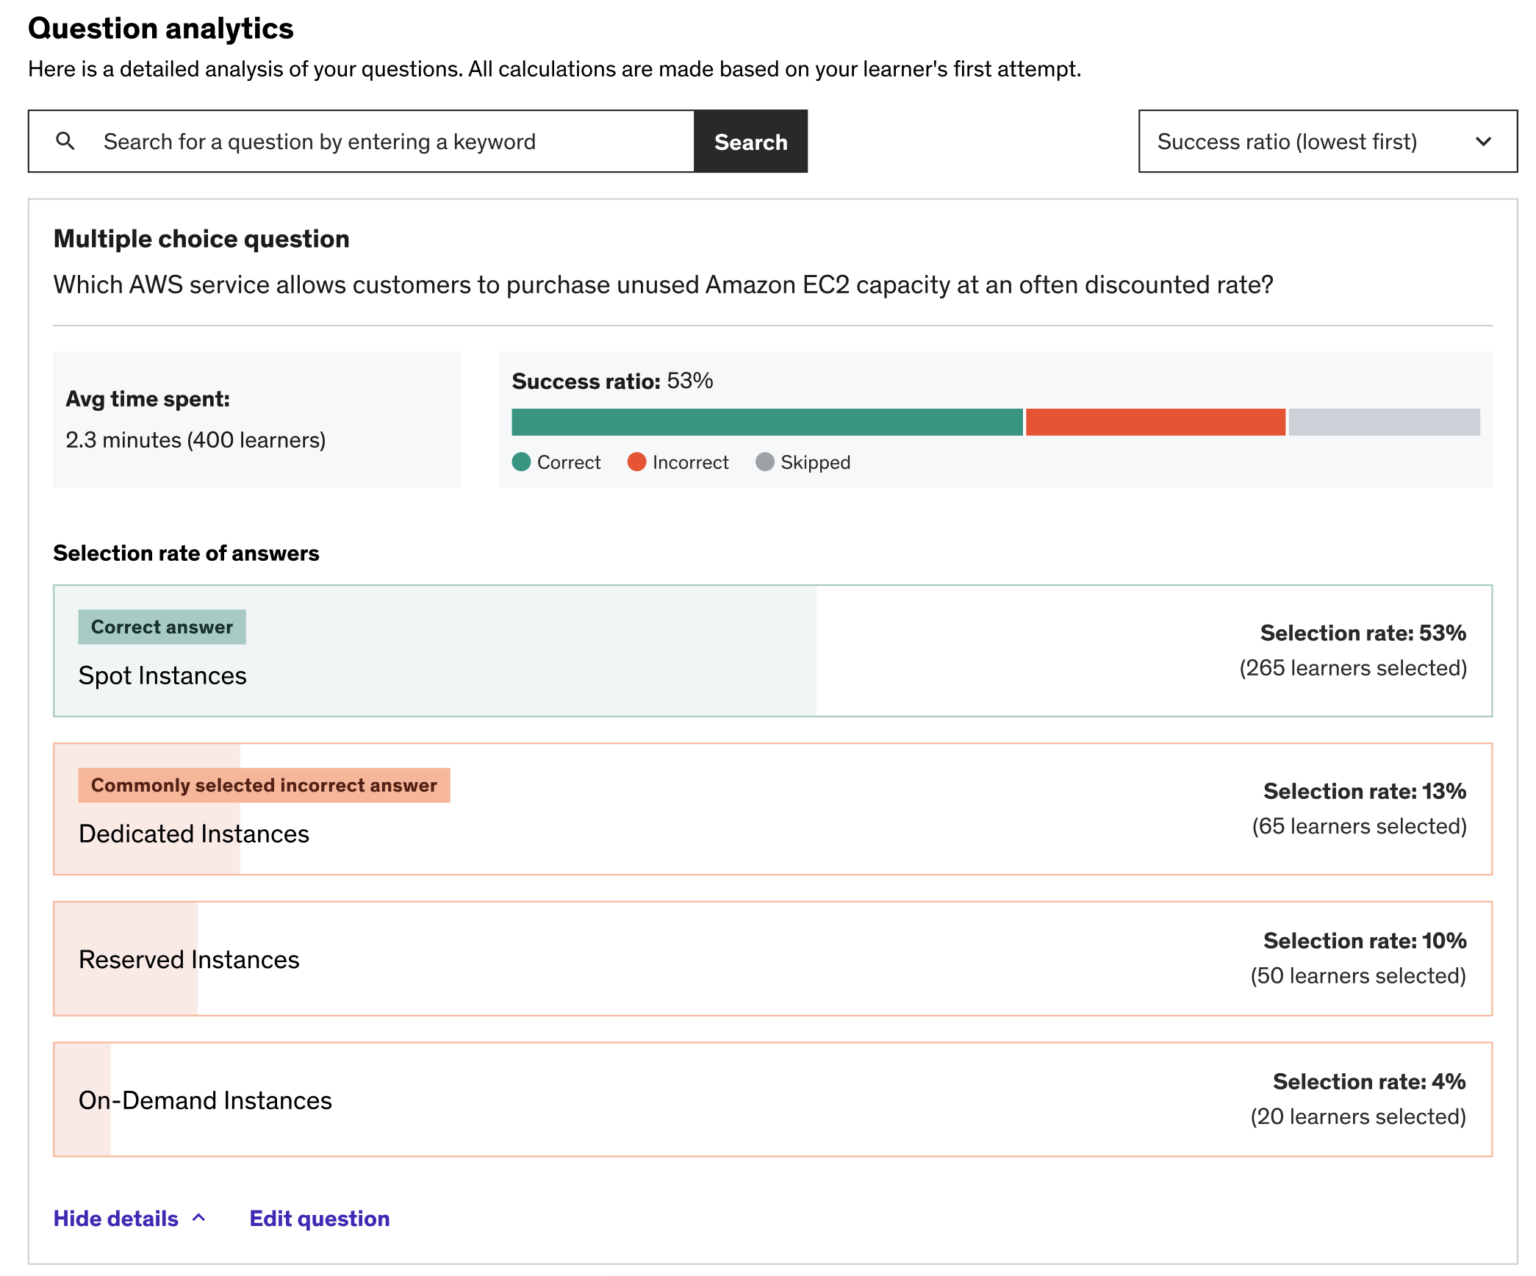This screenshot has height=1276, width=1536.
Task: Click the Hide details up-chevron icon
Action: coord(199,1217)
